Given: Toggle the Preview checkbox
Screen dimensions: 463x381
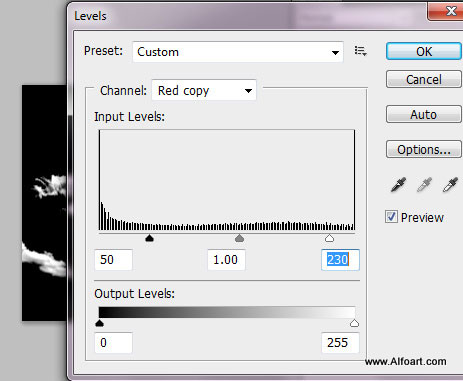Looking at the screenshot, I should 391,217.
